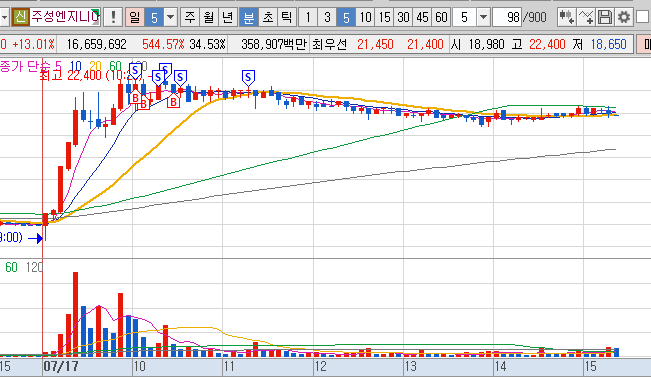This screenshot has width=651, height=377.
Task: Click the 07/17 date label on time axis
Action: click(61, 367)
